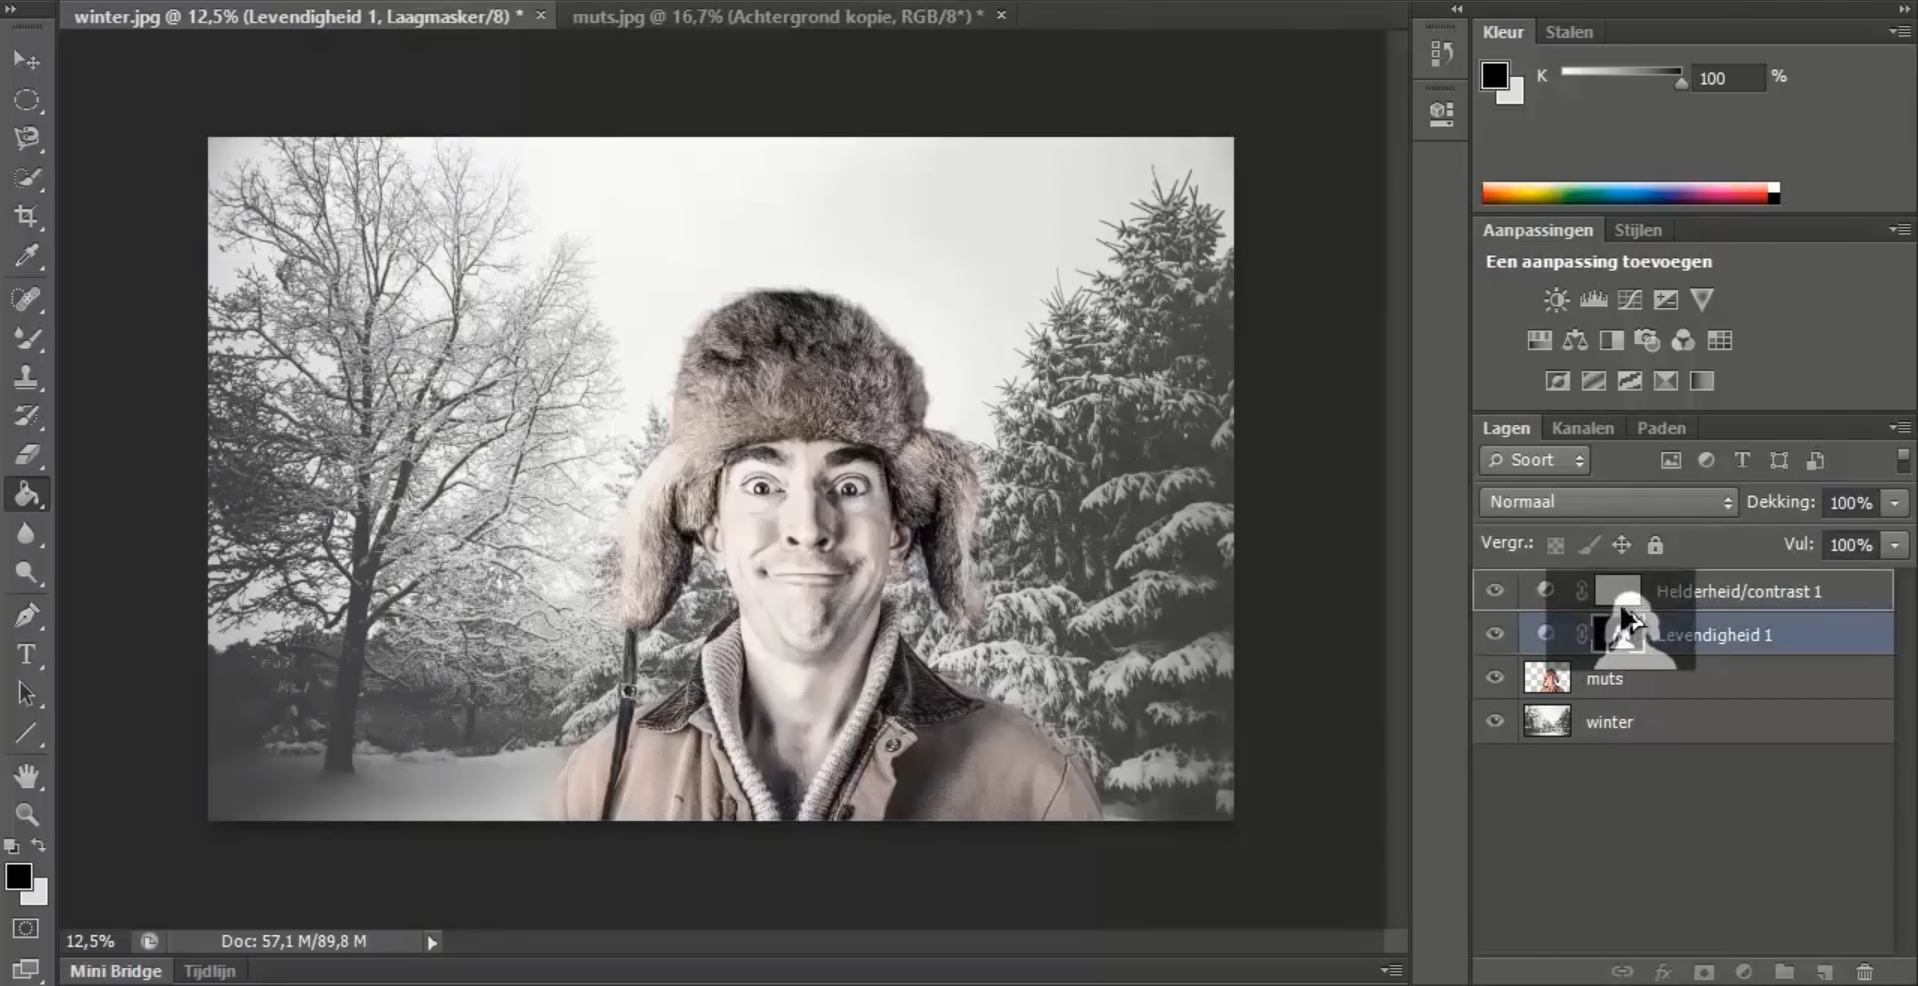
Task: Select the Type tool
Action: point(27,655)
